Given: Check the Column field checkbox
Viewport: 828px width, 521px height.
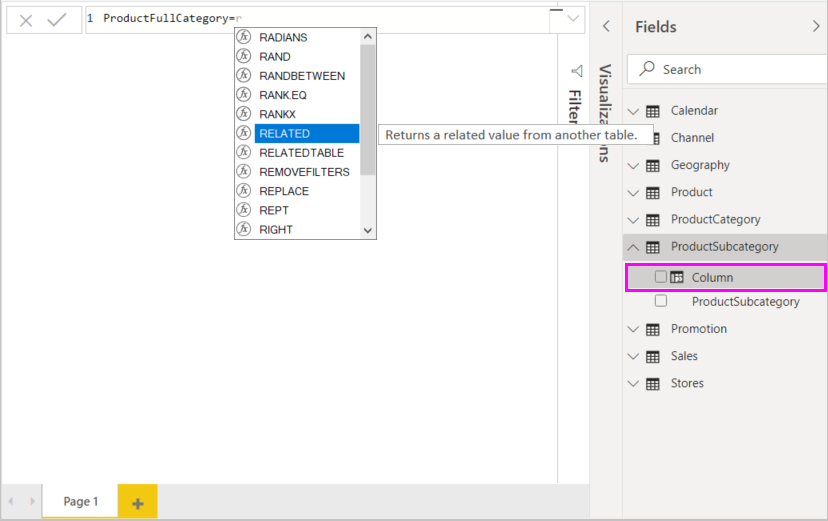Looking at the screenshot, I should (x=660, y=277).
